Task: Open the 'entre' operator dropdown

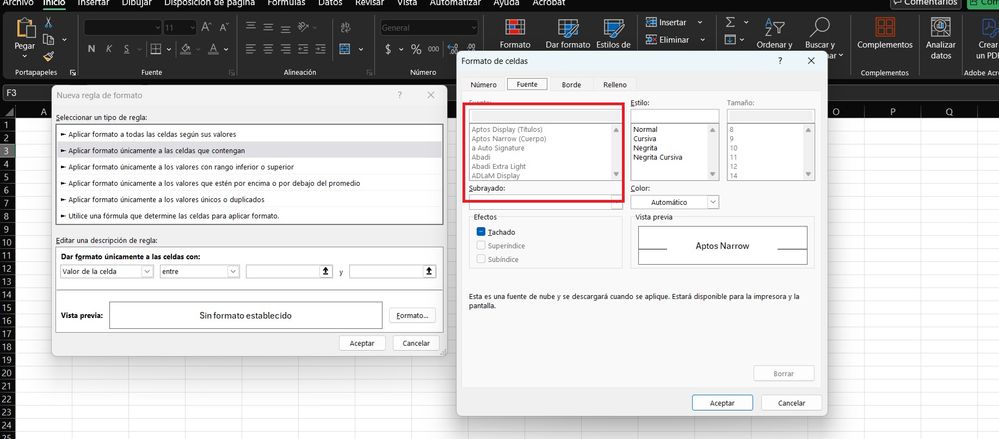Action: [x=199, y=271]
